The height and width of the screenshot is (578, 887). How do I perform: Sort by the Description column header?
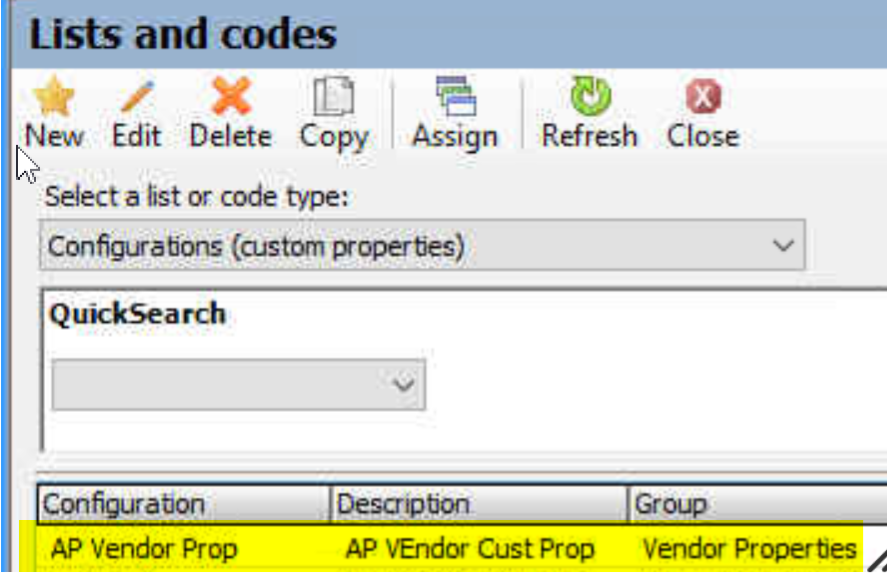point(479,503)
